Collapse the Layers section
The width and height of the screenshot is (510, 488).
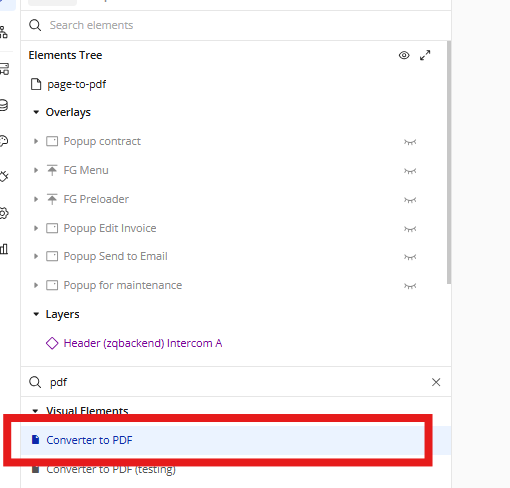(x=36, y=314)
